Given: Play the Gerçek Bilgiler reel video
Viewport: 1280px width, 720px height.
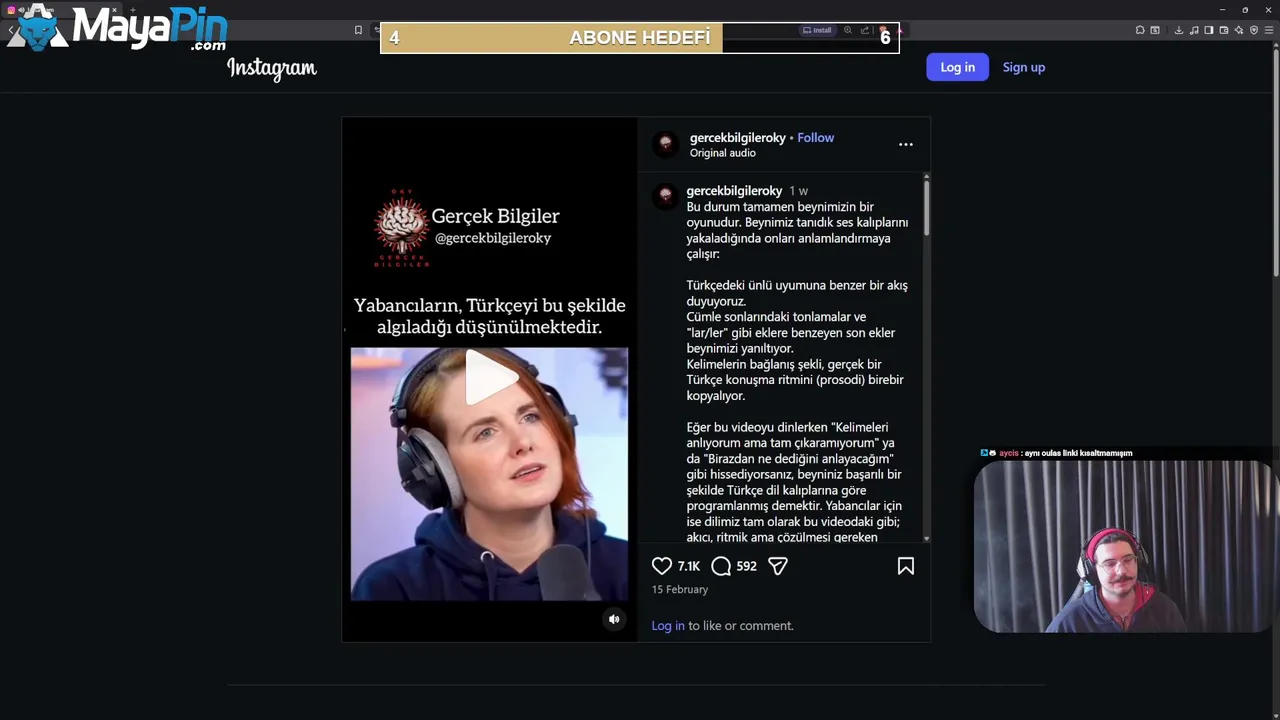Looking at the screenshot, I should (x=490, y=379).
